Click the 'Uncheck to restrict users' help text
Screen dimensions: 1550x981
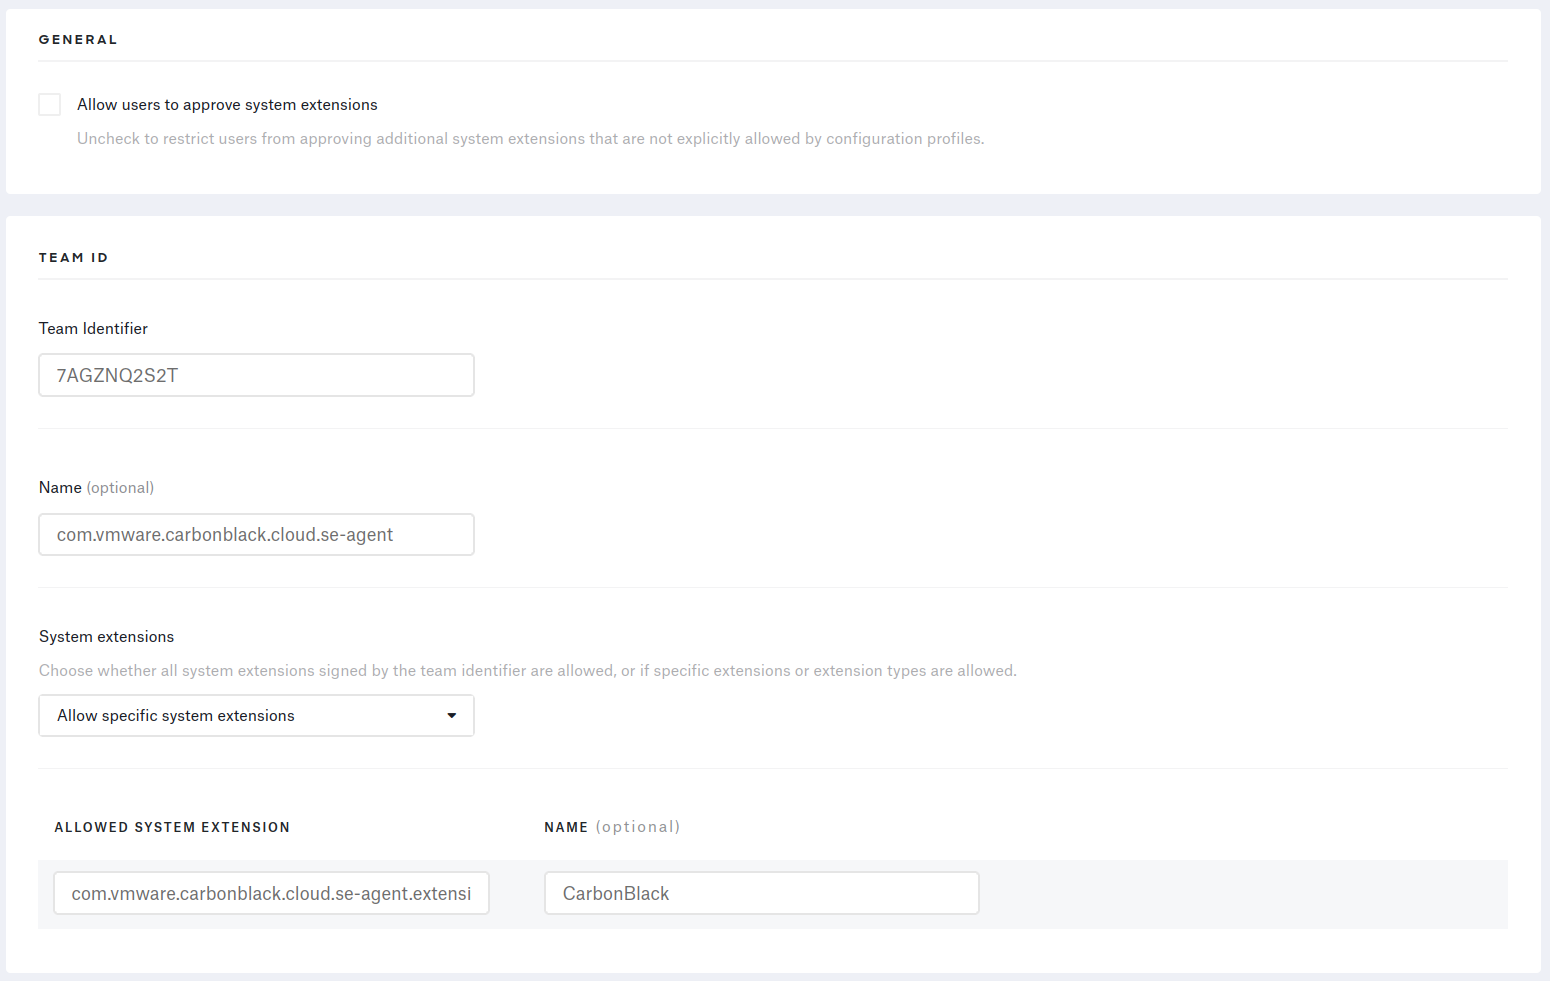click(530, 139)
